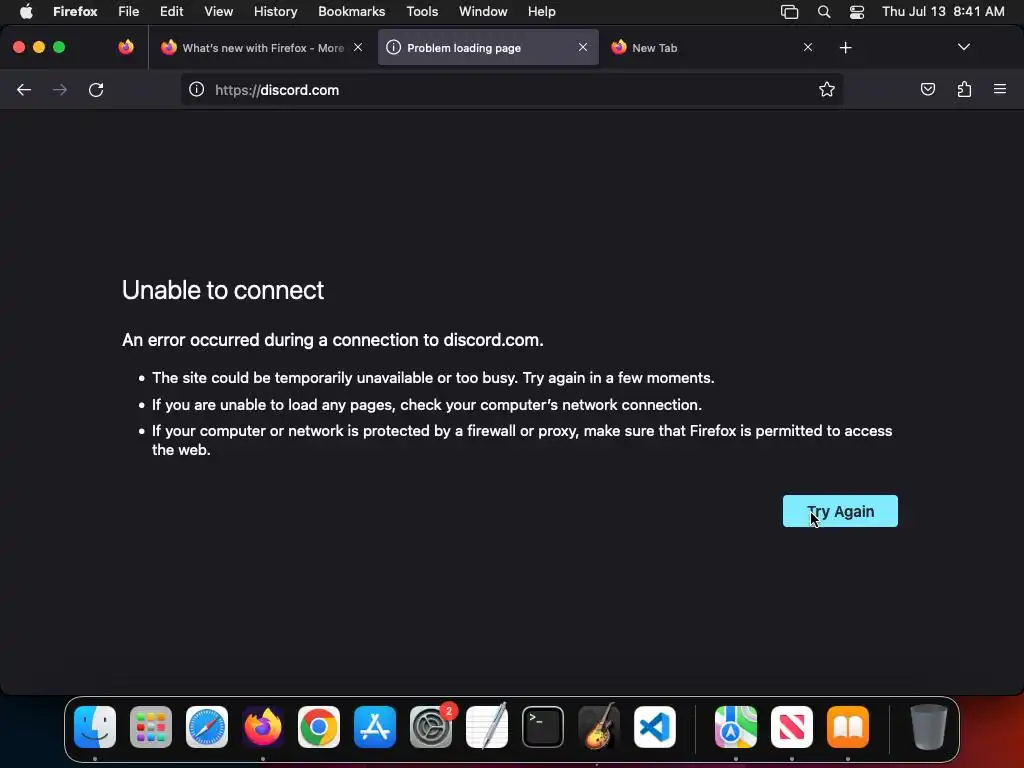The image size is (1024, 768).
Task: Open a new tab with the plus icon
Action: coord(846,48)
